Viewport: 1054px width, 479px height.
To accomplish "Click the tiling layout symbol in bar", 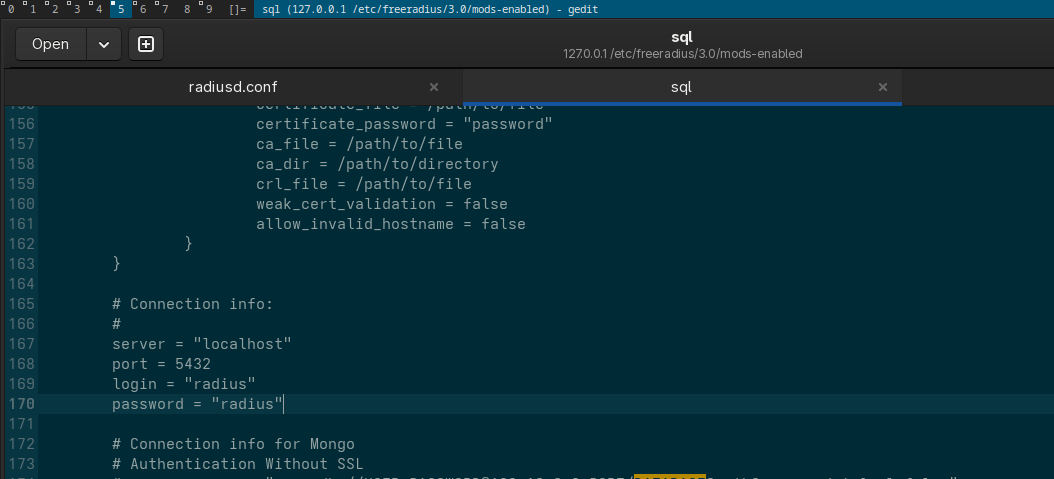I will 237,9.
